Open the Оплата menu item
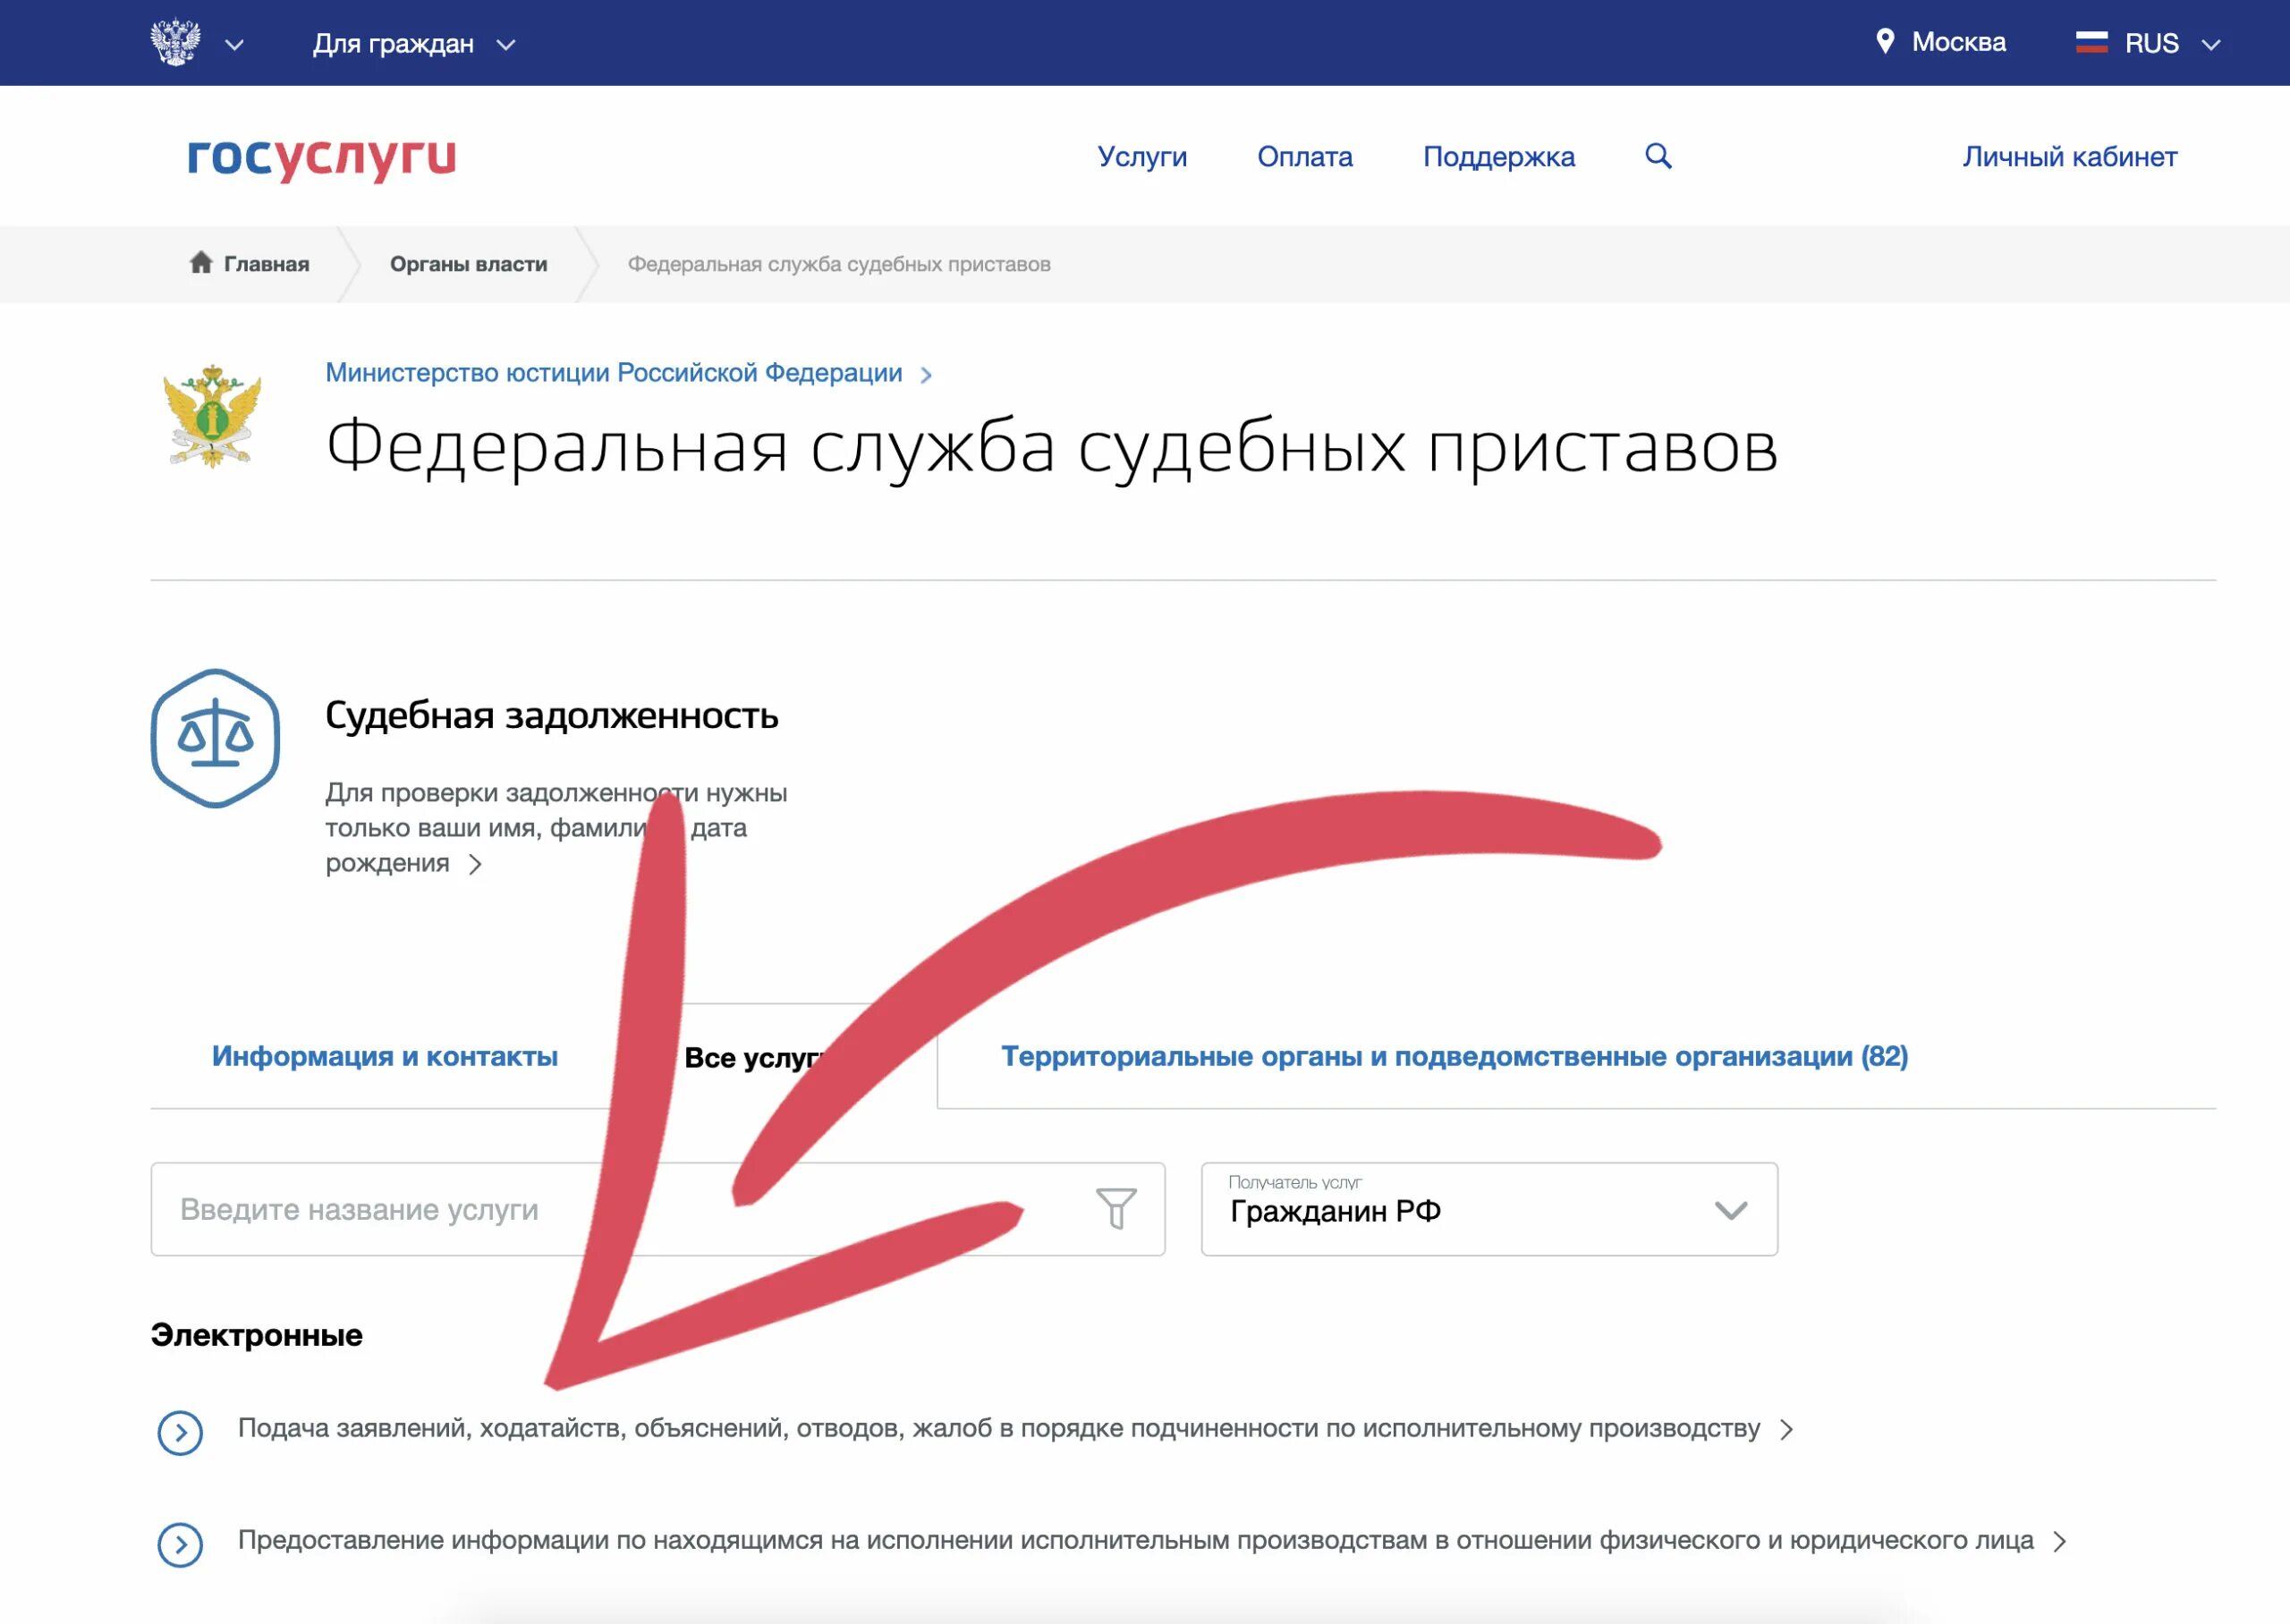The image size is (2290, 1624). (1305, 157)
